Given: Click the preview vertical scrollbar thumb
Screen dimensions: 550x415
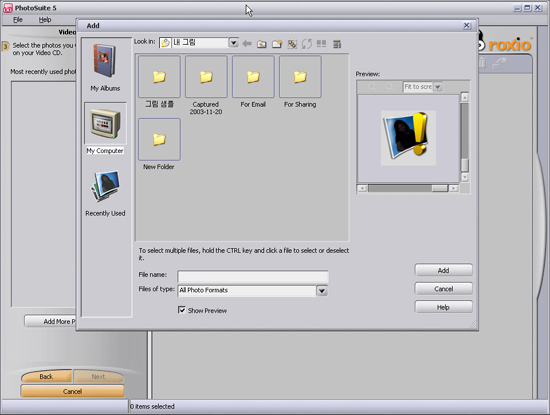Looking at the screenshot, I should coord(464,165).
